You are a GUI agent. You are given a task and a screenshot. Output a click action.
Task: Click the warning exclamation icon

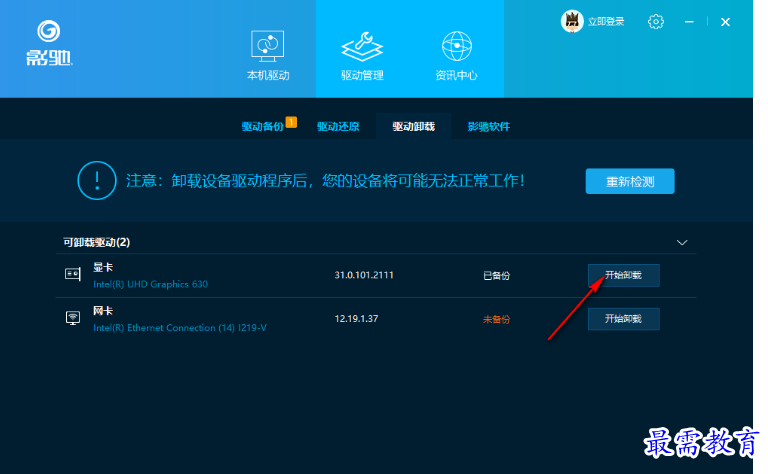click(97, 180)
